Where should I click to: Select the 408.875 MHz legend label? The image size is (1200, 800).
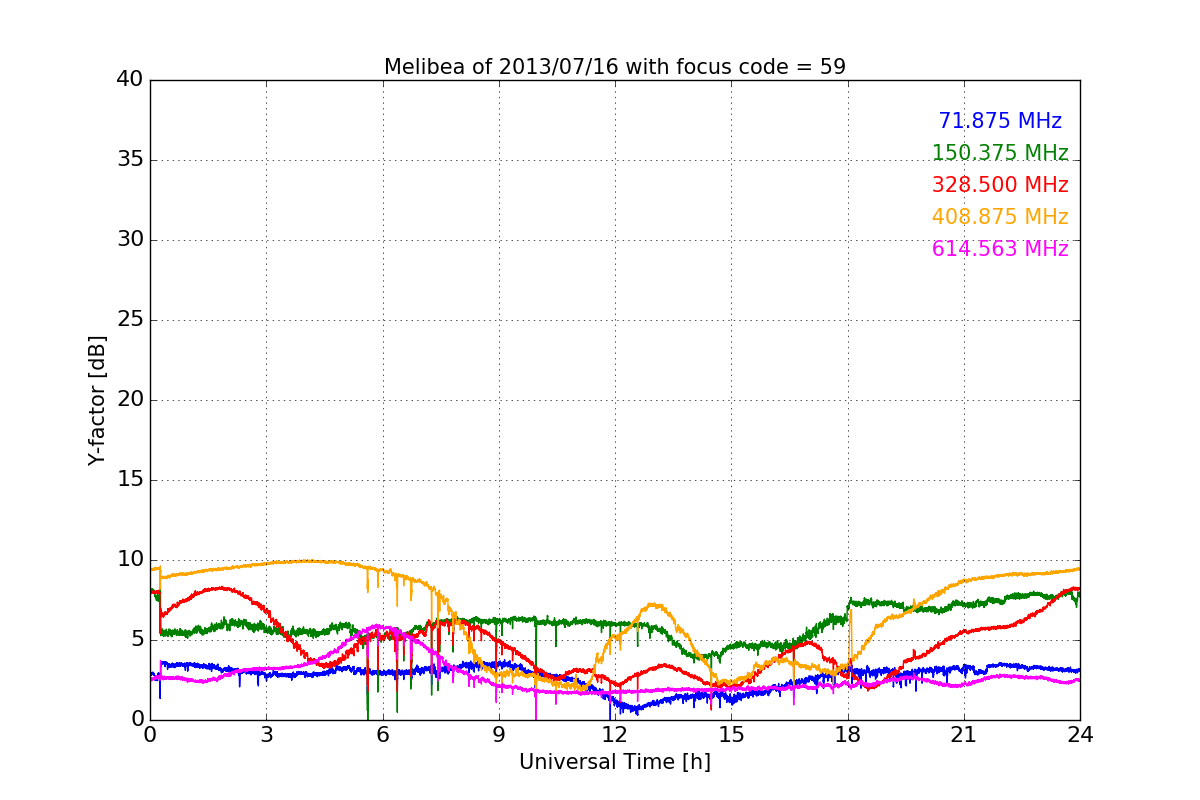[1000, 217]
